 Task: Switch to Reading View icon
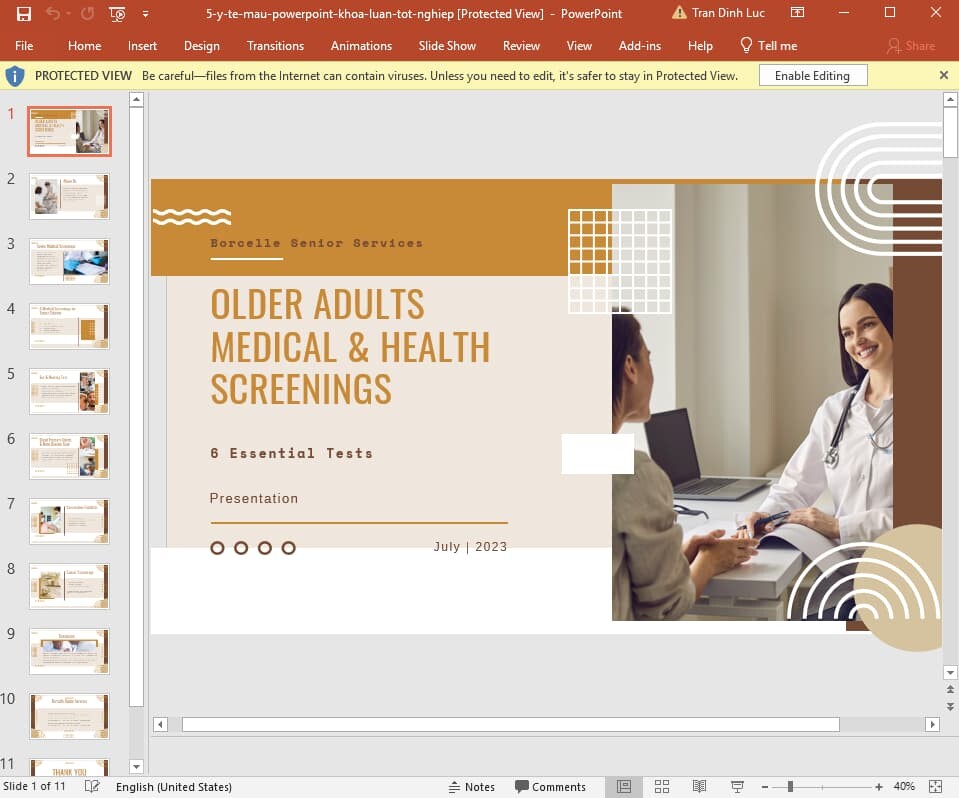click(x=699, y=786)
